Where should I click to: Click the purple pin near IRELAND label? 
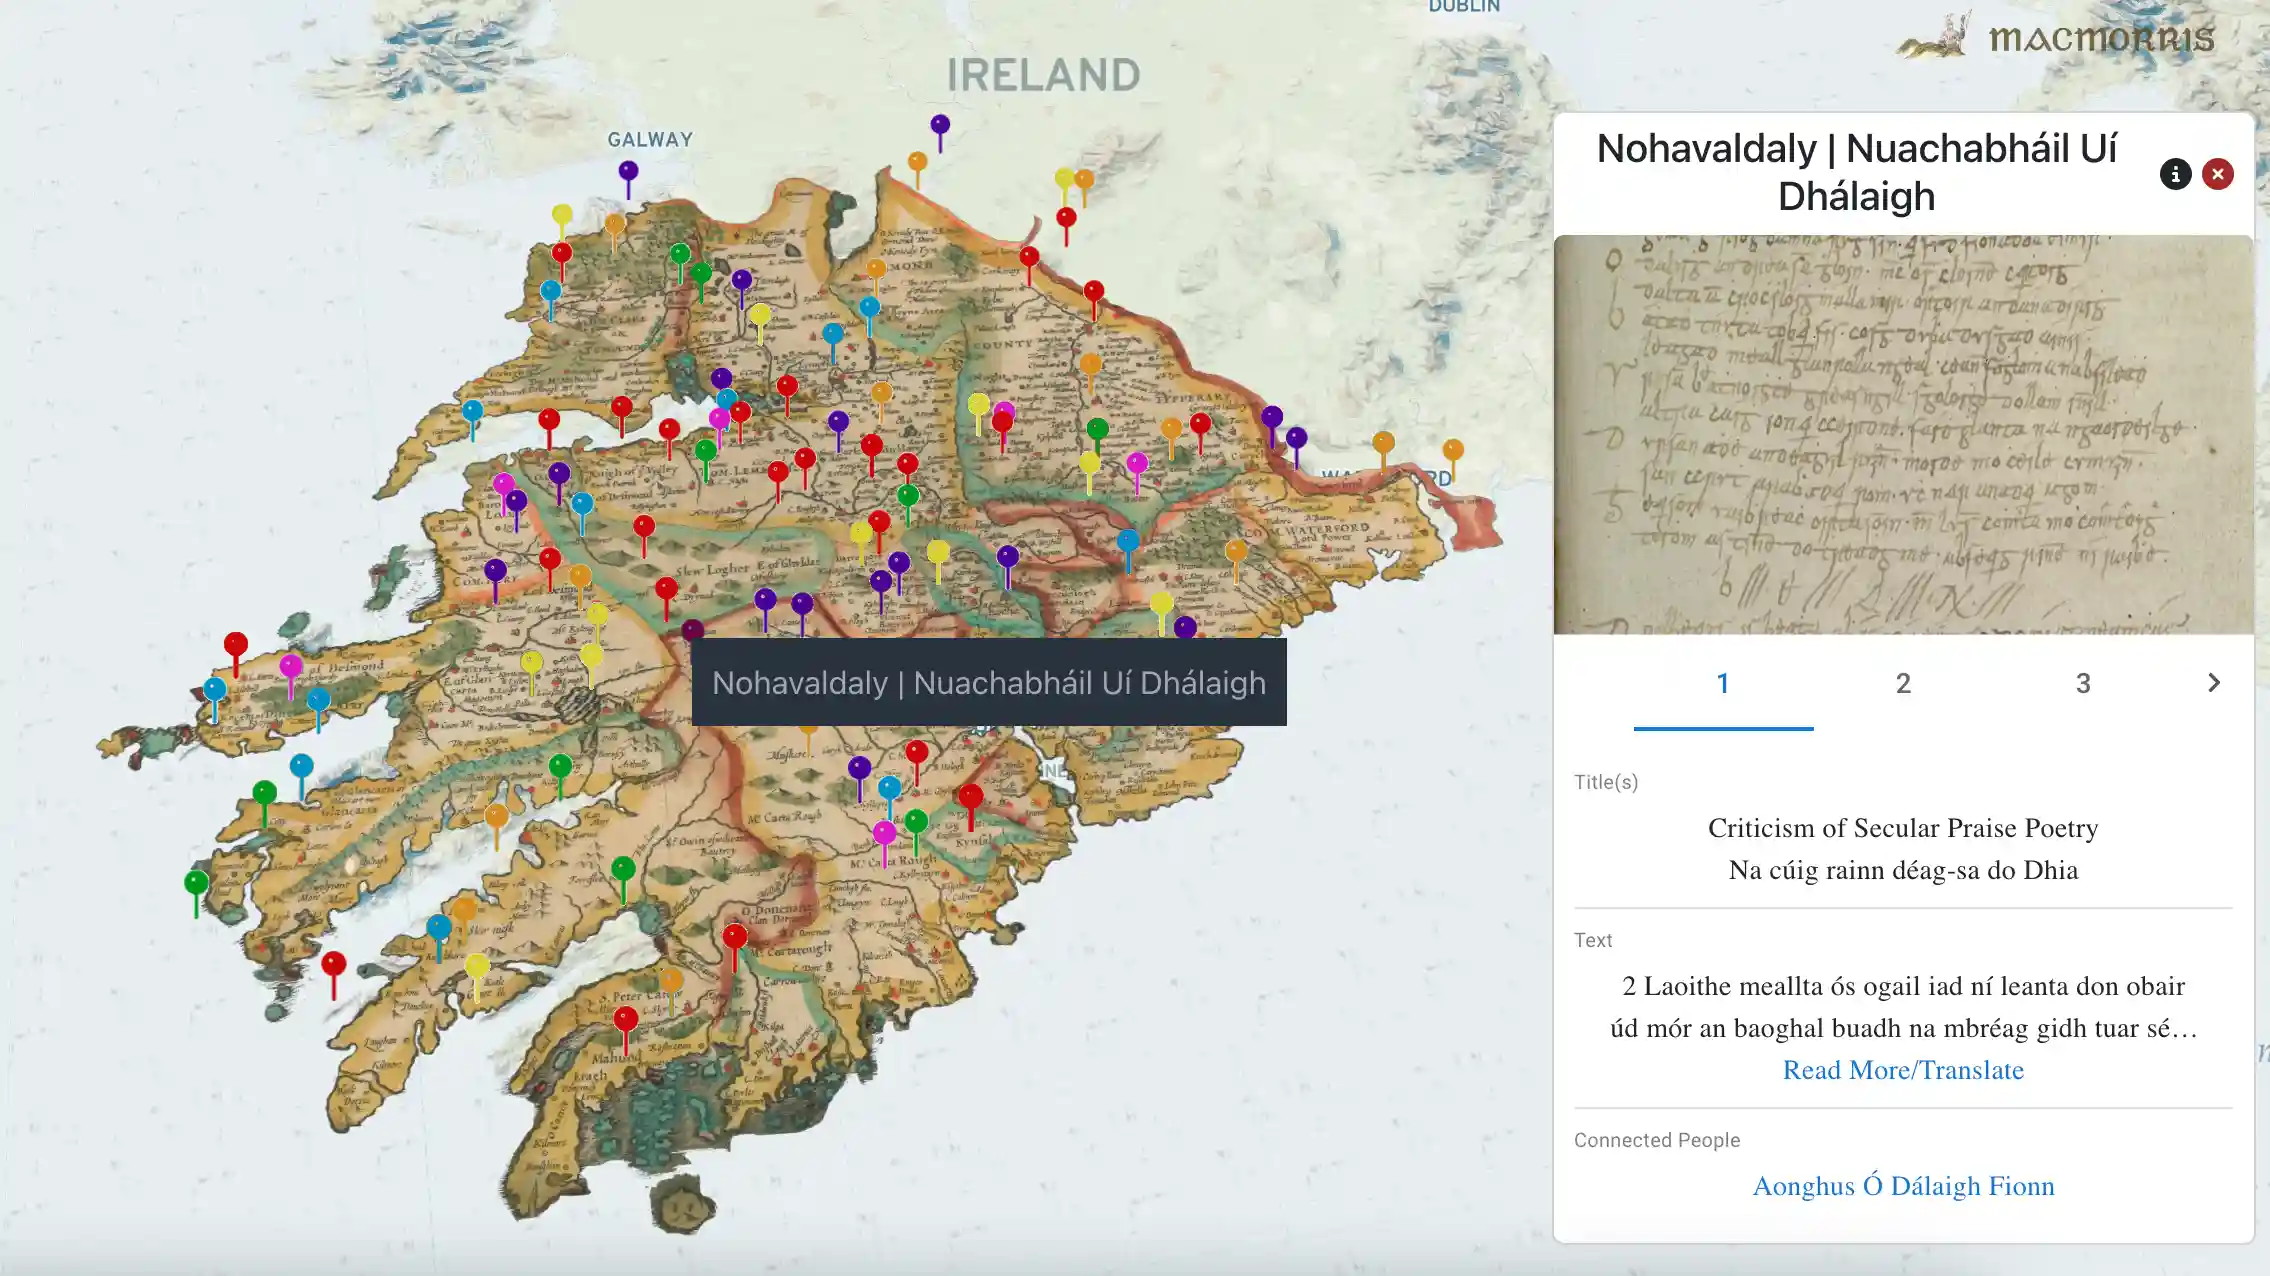pyautogui.click(x=940, y=126)
